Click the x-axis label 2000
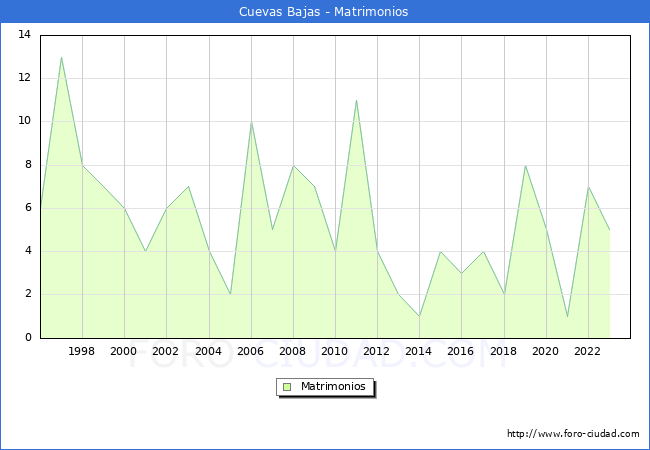The height and width of the screenshot is (450, 650). (123, 351)
